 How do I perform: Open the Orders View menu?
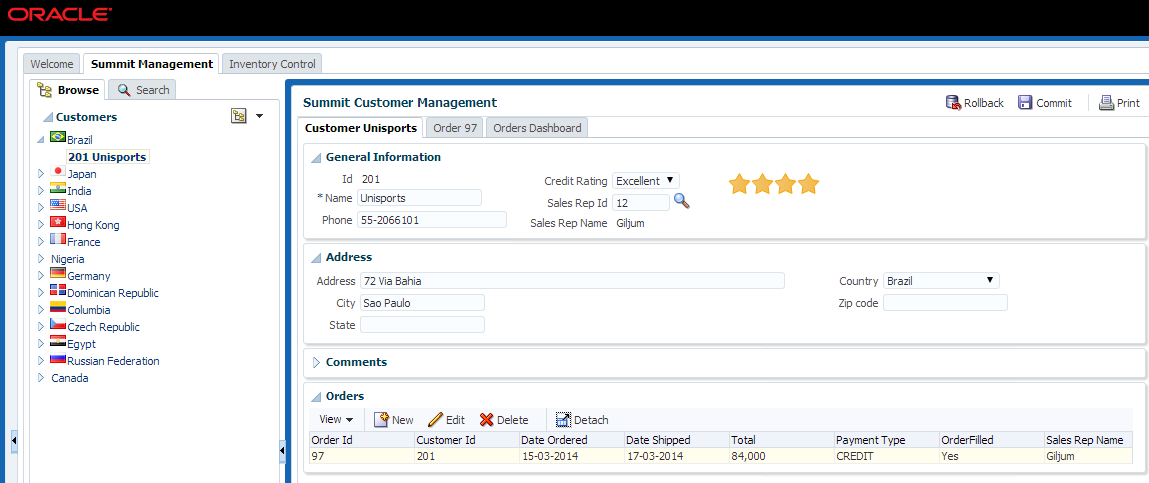tap(336, 420)
